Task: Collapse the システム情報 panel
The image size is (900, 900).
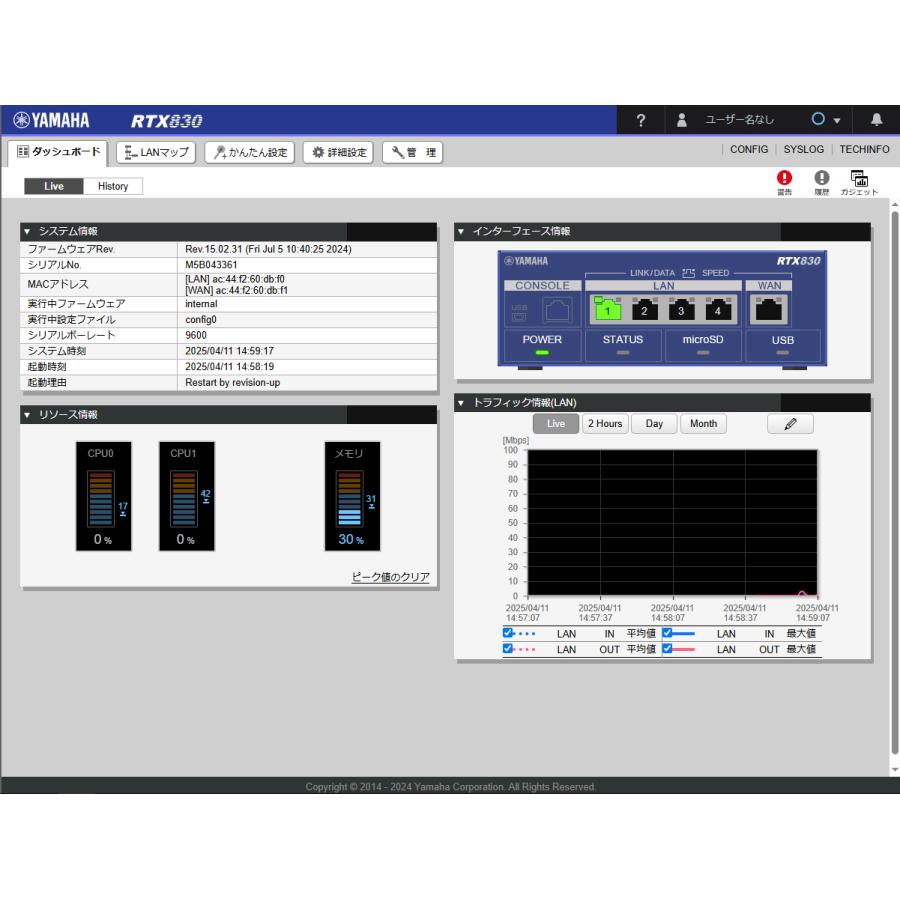Action: point(27,232)
